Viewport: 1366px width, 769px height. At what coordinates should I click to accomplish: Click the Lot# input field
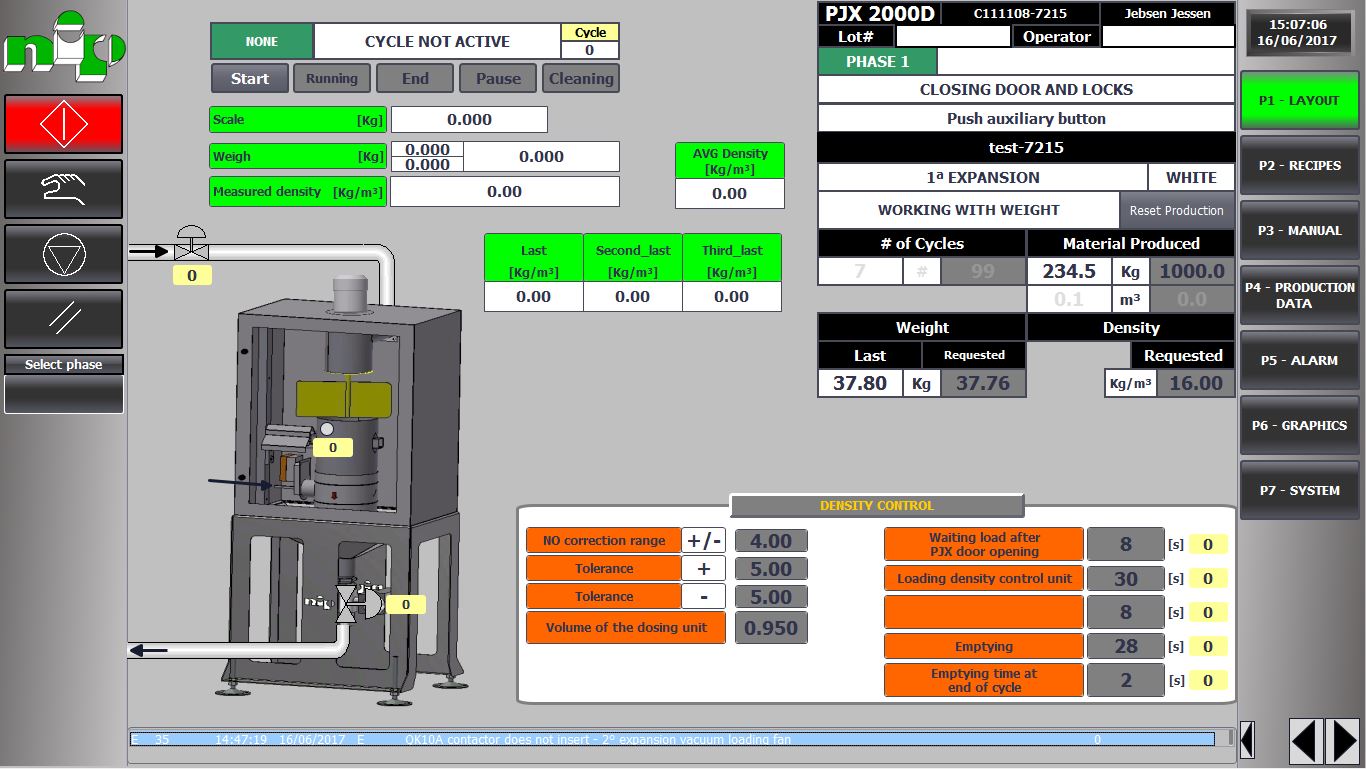(953, 36)
